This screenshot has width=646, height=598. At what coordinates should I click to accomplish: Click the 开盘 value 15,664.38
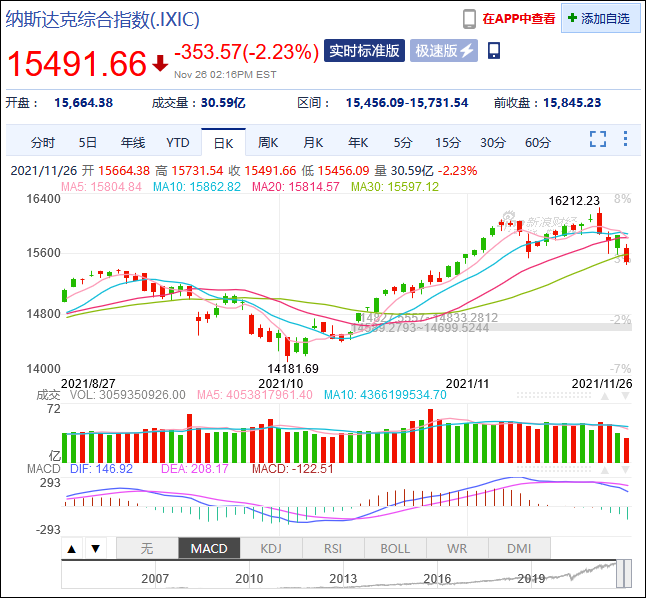pyautogui.click(x=84, y=103)
